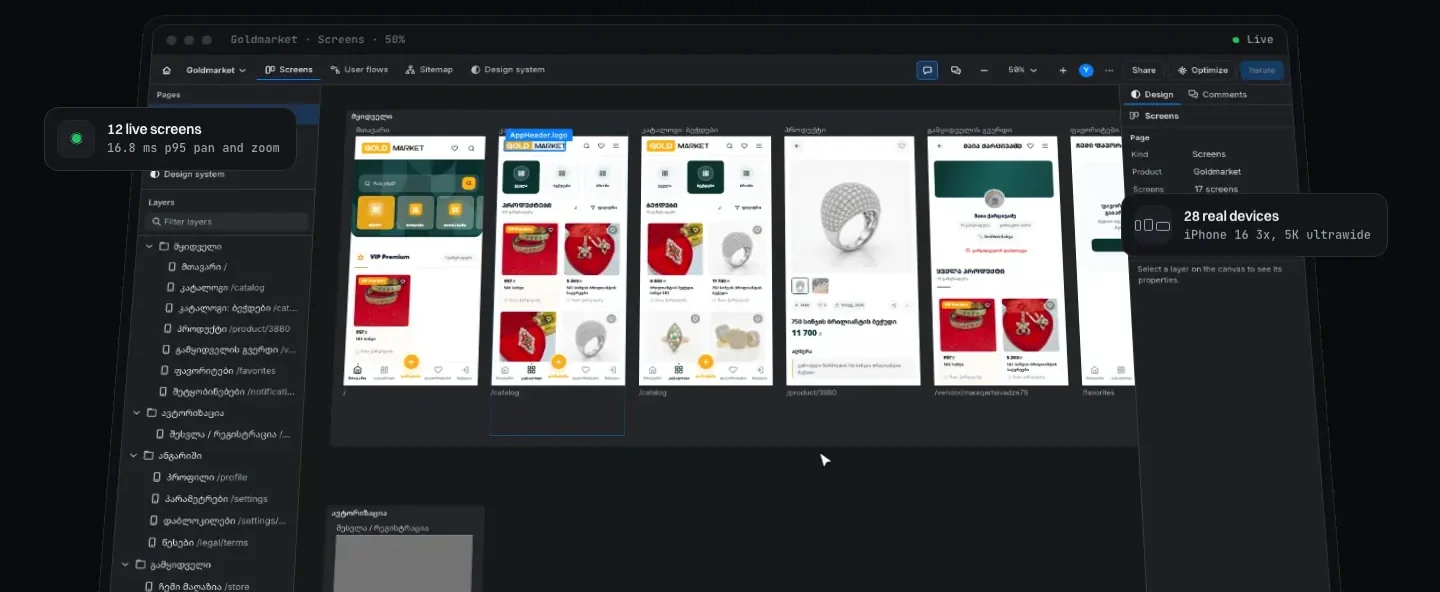1440x592 pixels.
Task: Click the Screens heading icon in right panel
Action: 1136,116
